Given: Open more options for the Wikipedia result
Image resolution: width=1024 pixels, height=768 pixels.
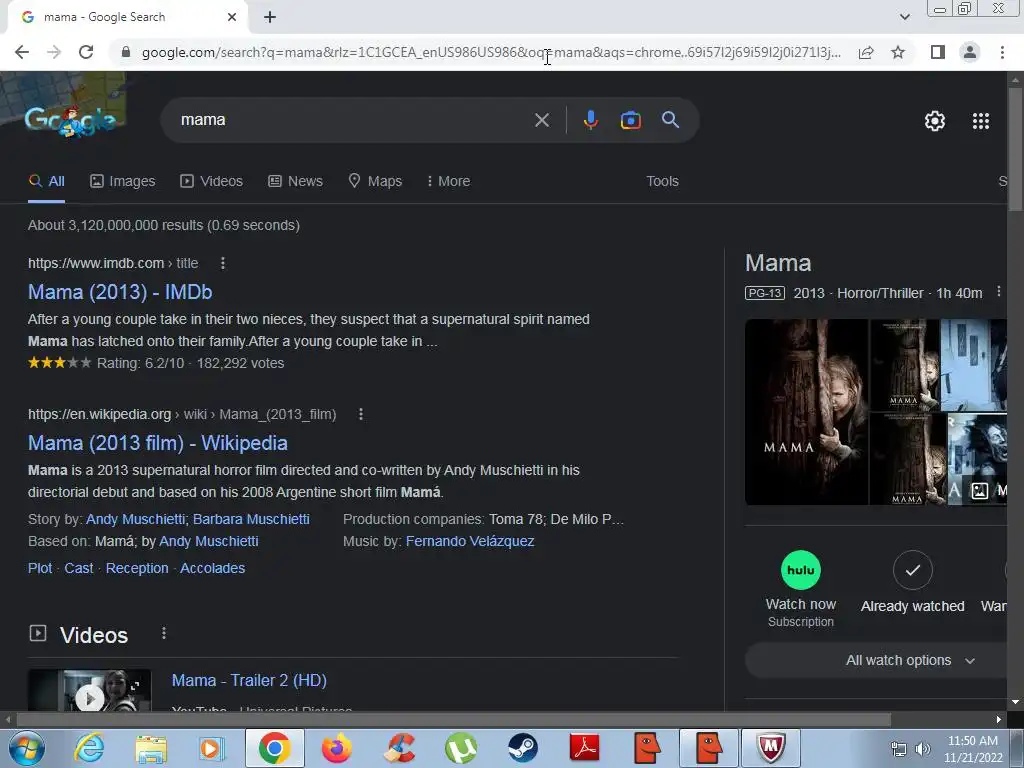Looking at the screenshot, I should [x=360, y=414].
